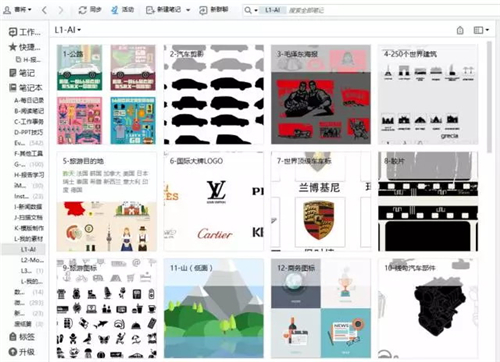The image size is (500, 362).
Task: Select notebook F-其他工具
Action: 29,153
